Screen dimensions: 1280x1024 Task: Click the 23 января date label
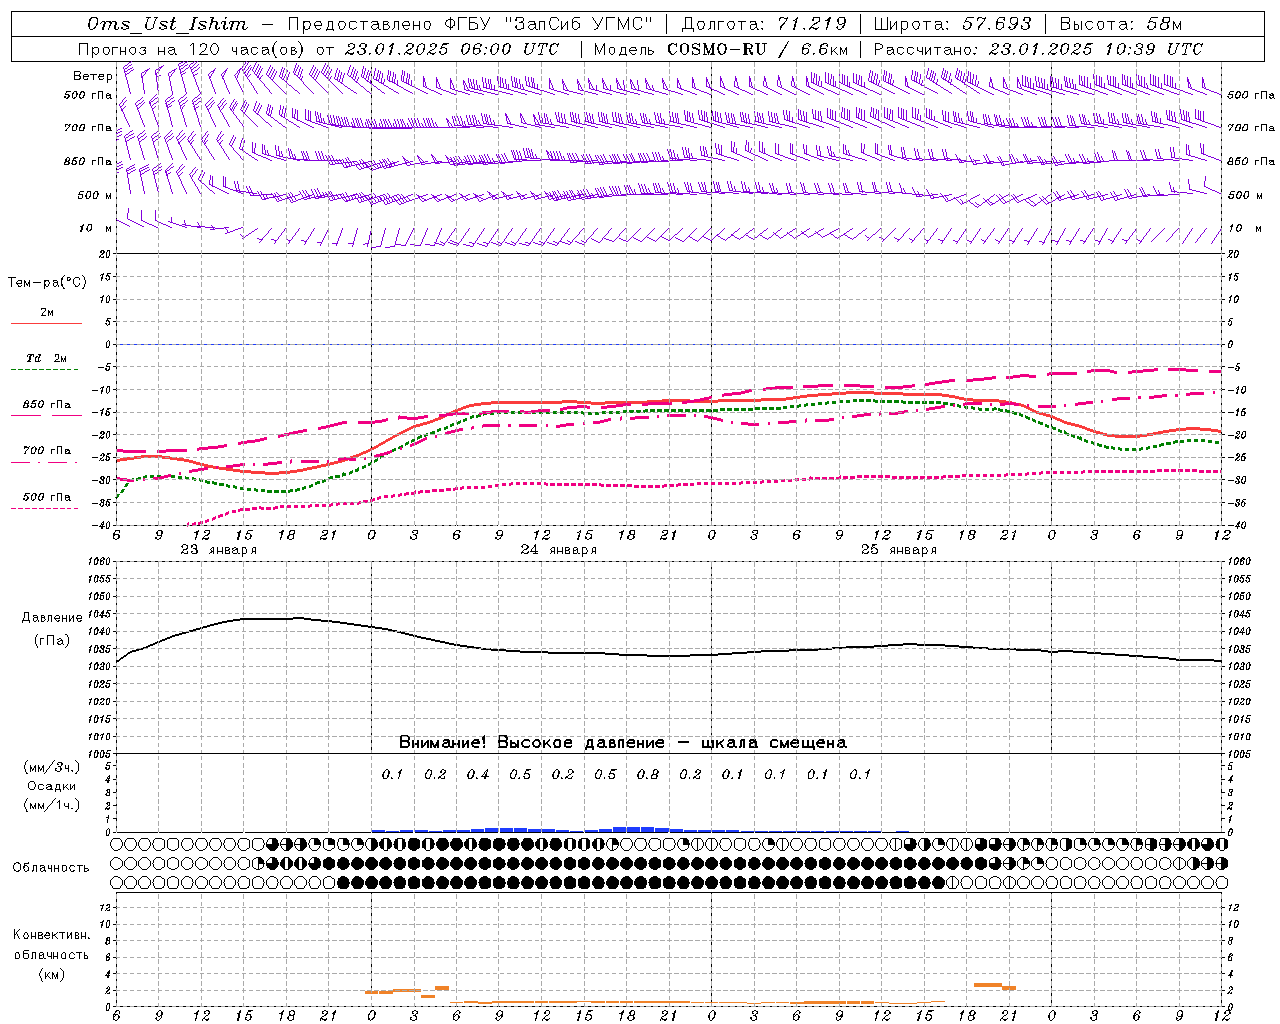click(218, 550)
